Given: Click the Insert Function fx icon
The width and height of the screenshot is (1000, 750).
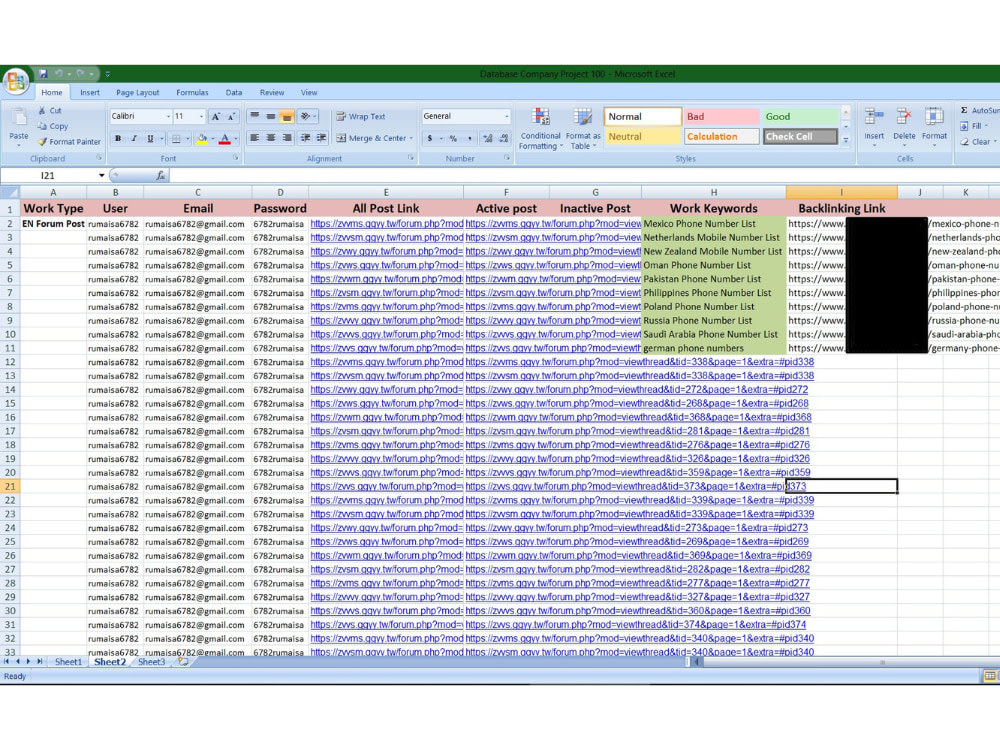Looking at the screenshot, I should pyautogui.click(x=161, y=175).
